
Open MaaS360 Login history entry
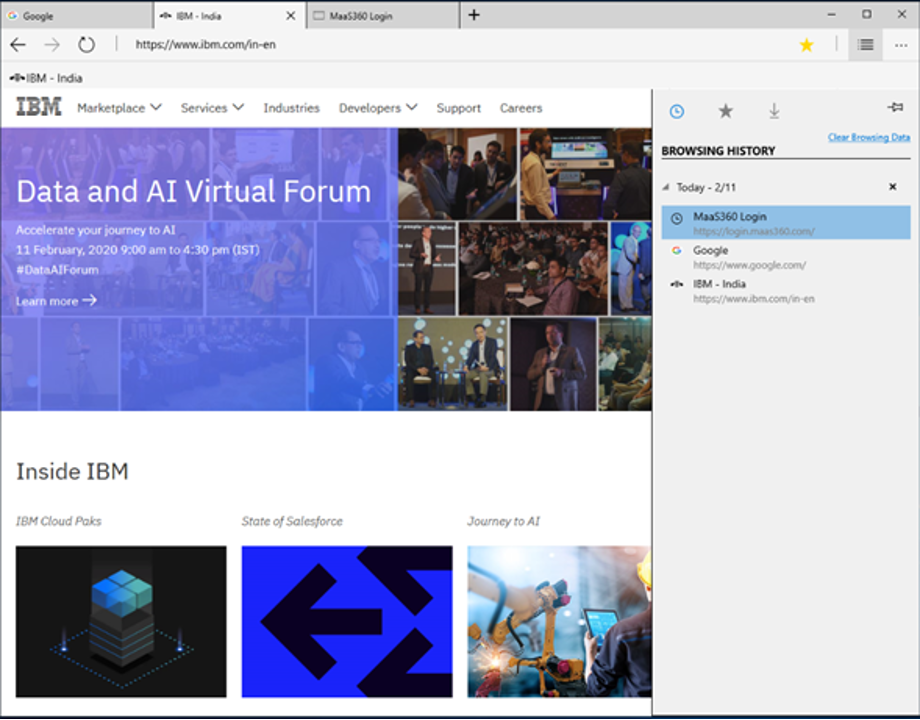(786, 222)
